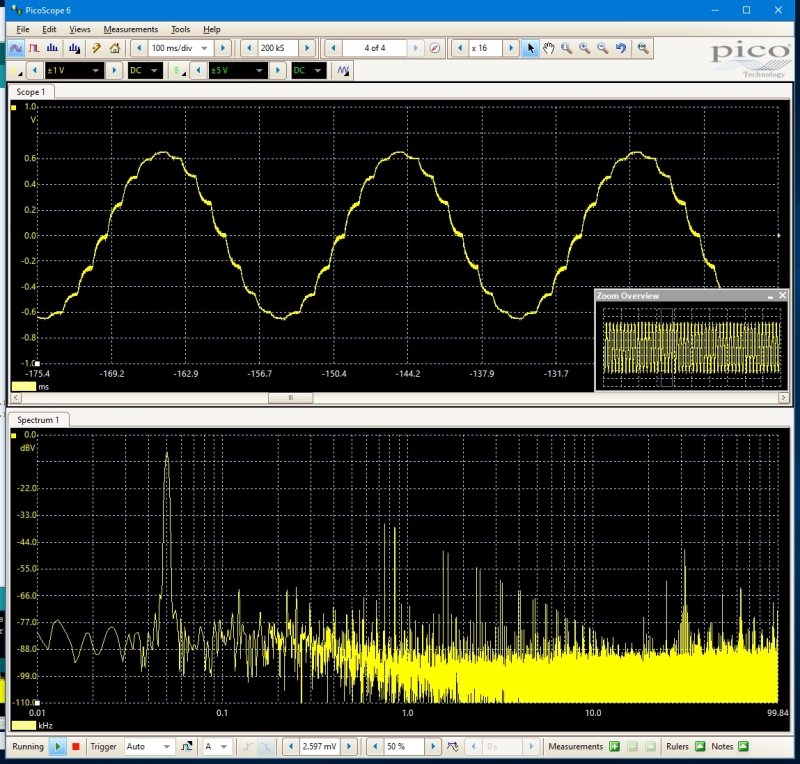Viewport: 800px width, 764px height.
Task: Open the Tools menu
Action: [180, 30]
